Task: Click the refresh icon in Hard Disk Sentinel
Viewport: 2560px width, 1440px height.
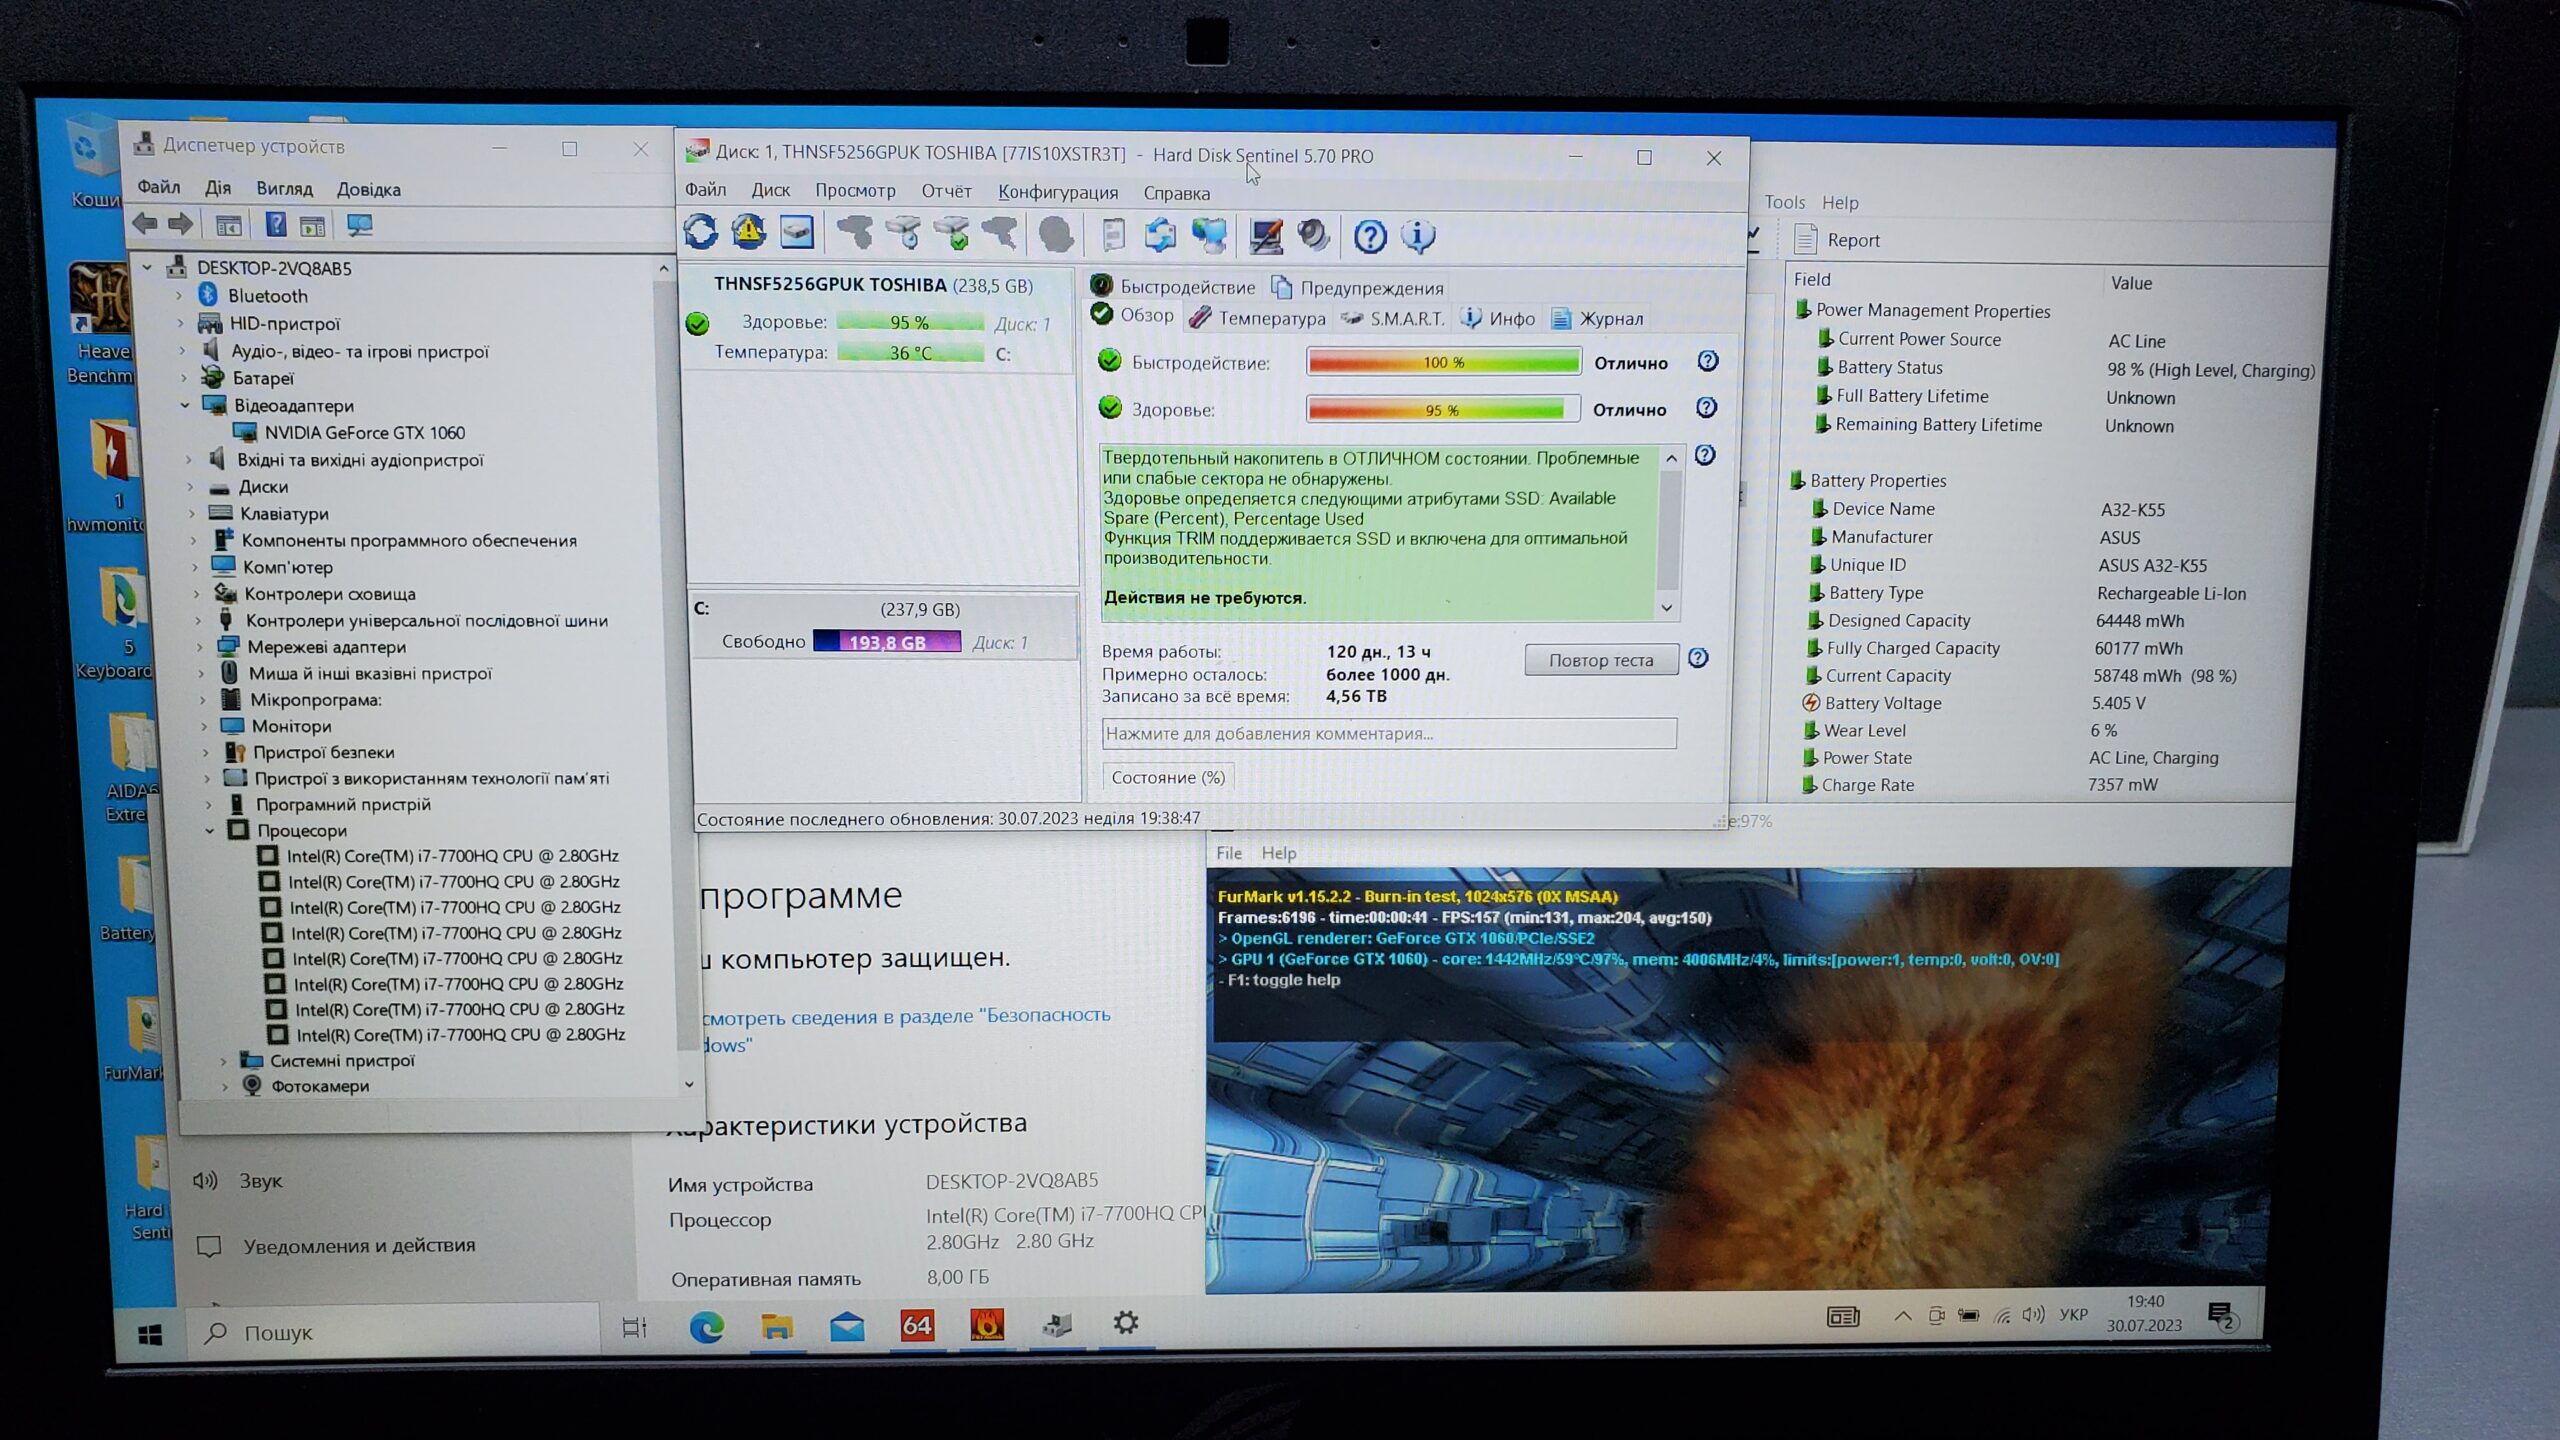Action: [x=700, y=233]
